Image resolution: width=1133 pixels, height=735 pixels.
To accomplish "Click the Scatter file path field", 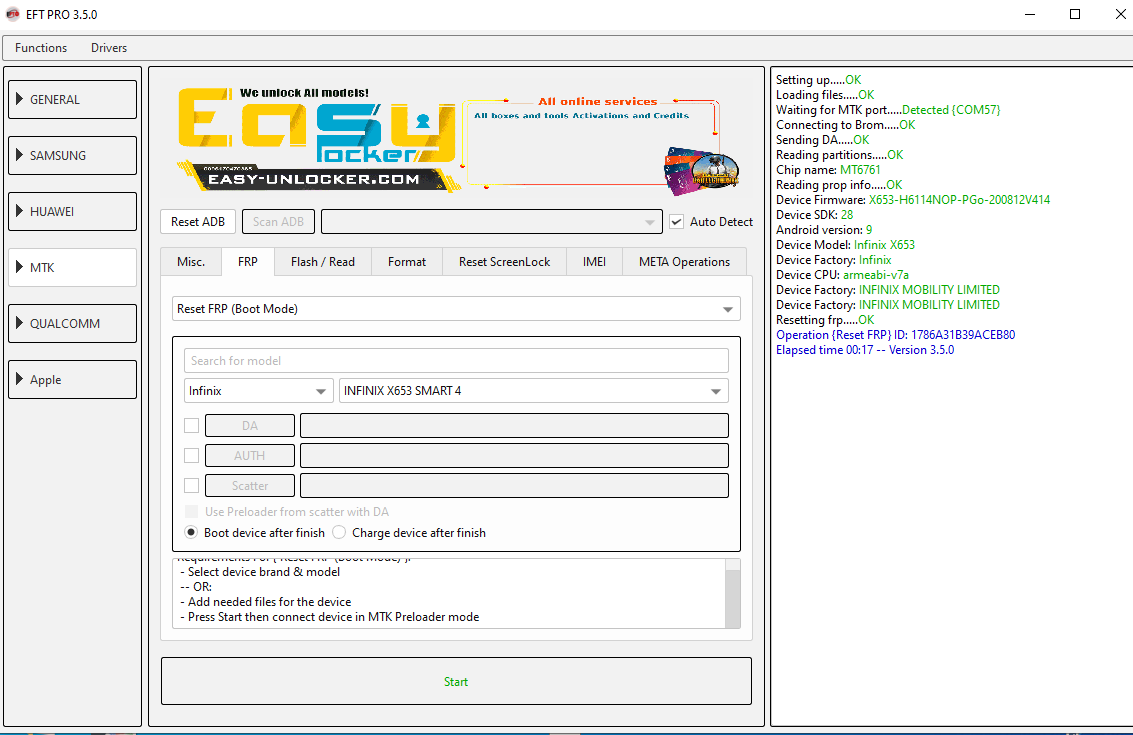I will click(514, 486).
